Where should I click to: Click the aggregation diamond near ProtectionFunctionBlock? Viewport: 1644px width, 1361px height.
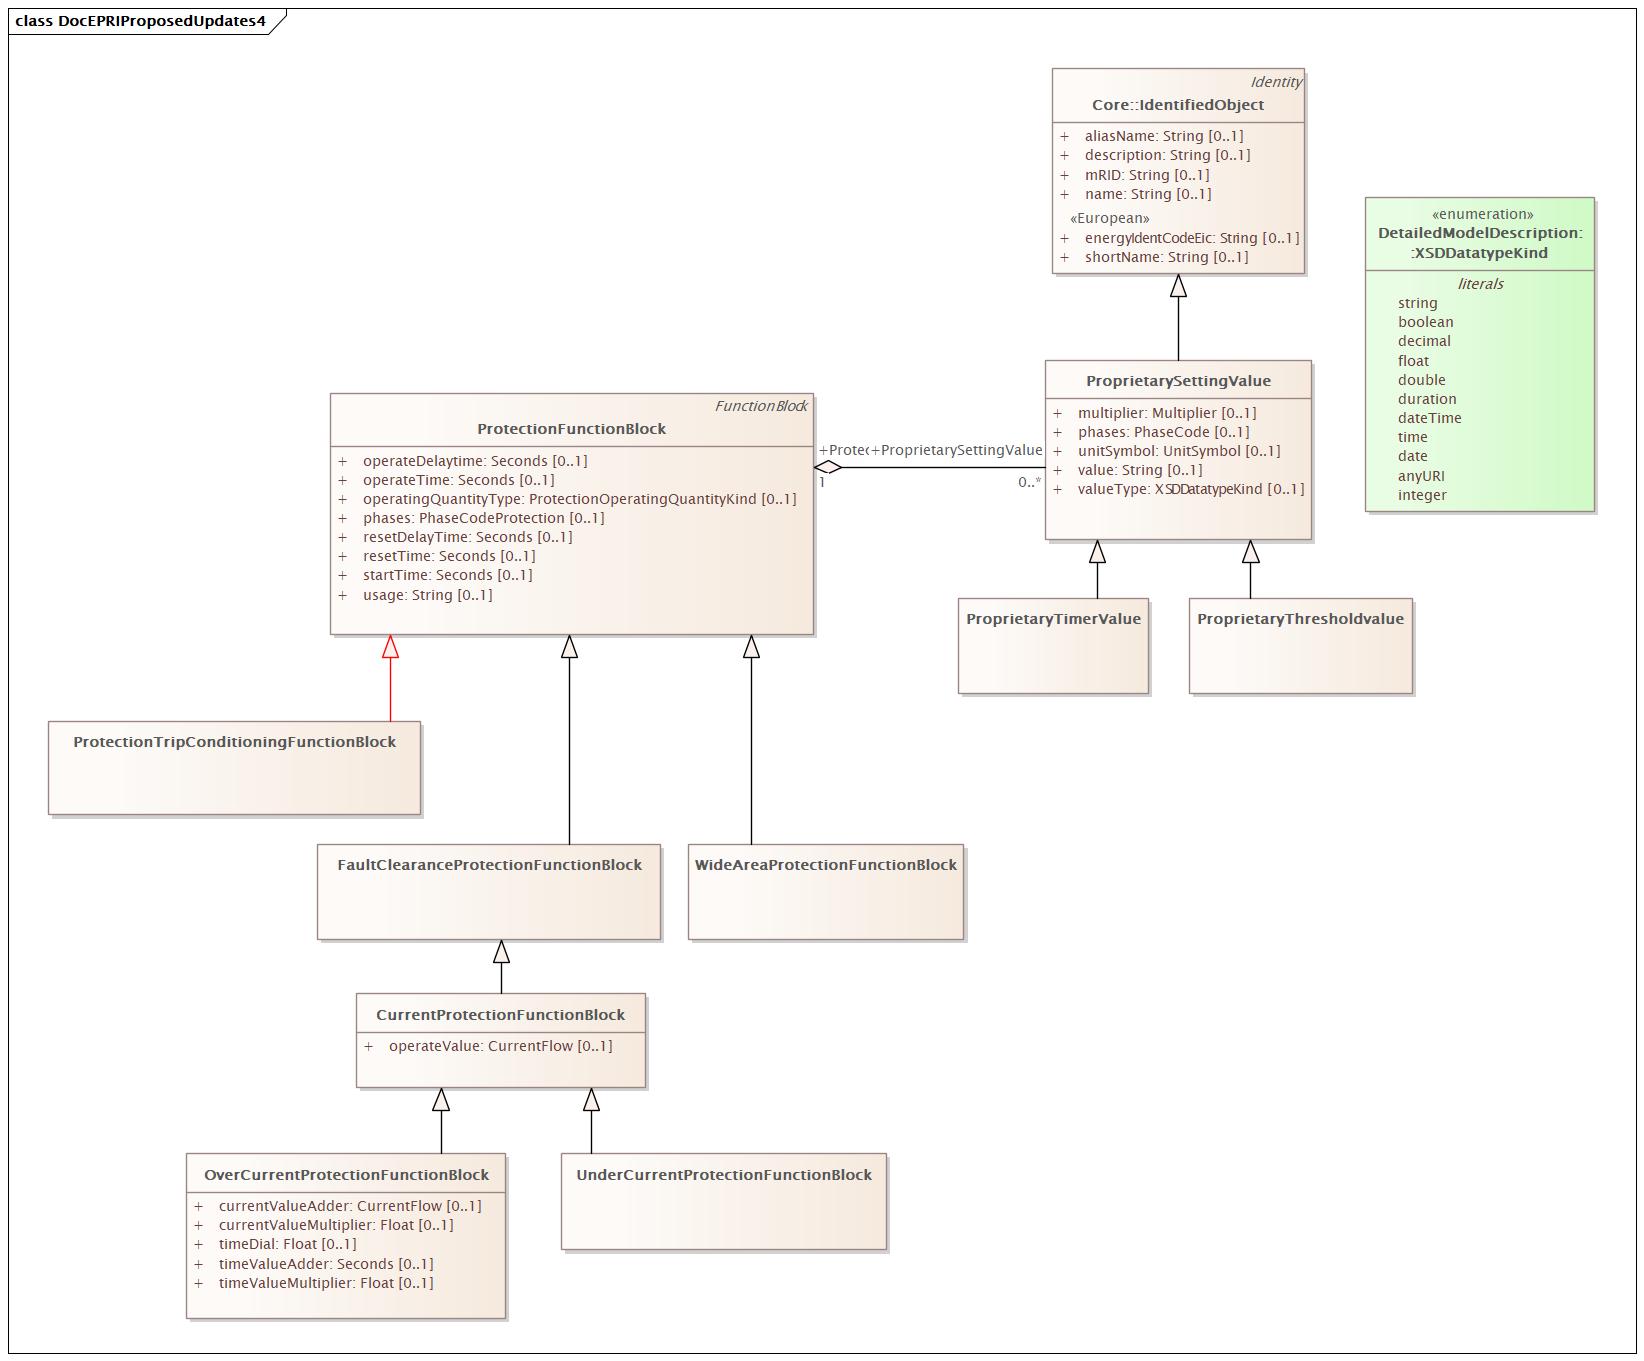(826, 467)
